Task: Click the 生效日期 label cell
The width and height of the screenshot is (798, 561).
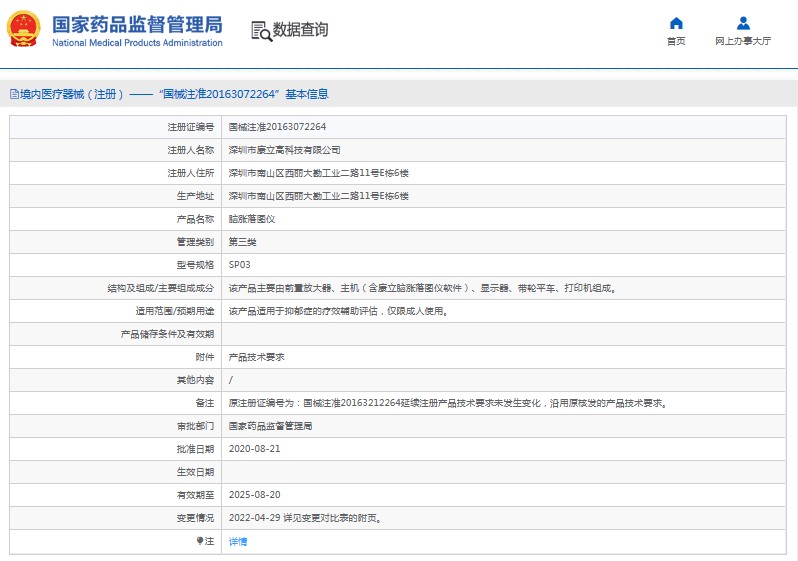Action: pyautogui.click(x=116, y=472)
